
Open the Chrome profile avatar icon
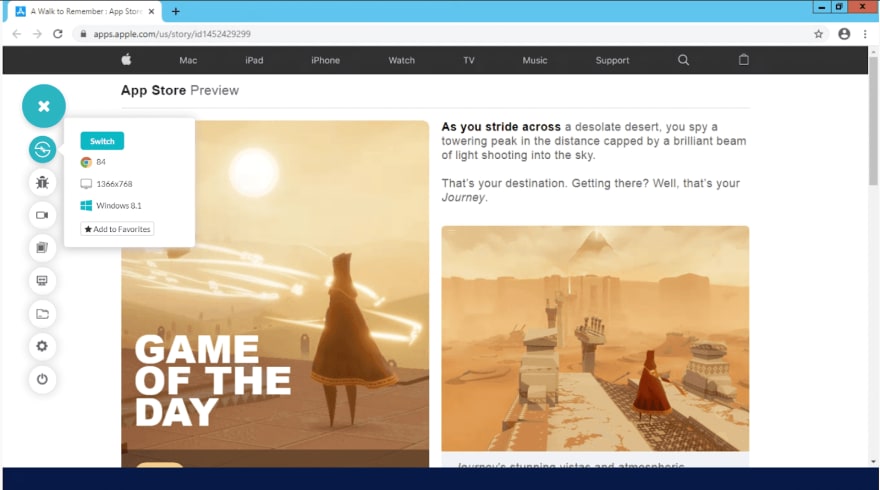coord(844,34)
